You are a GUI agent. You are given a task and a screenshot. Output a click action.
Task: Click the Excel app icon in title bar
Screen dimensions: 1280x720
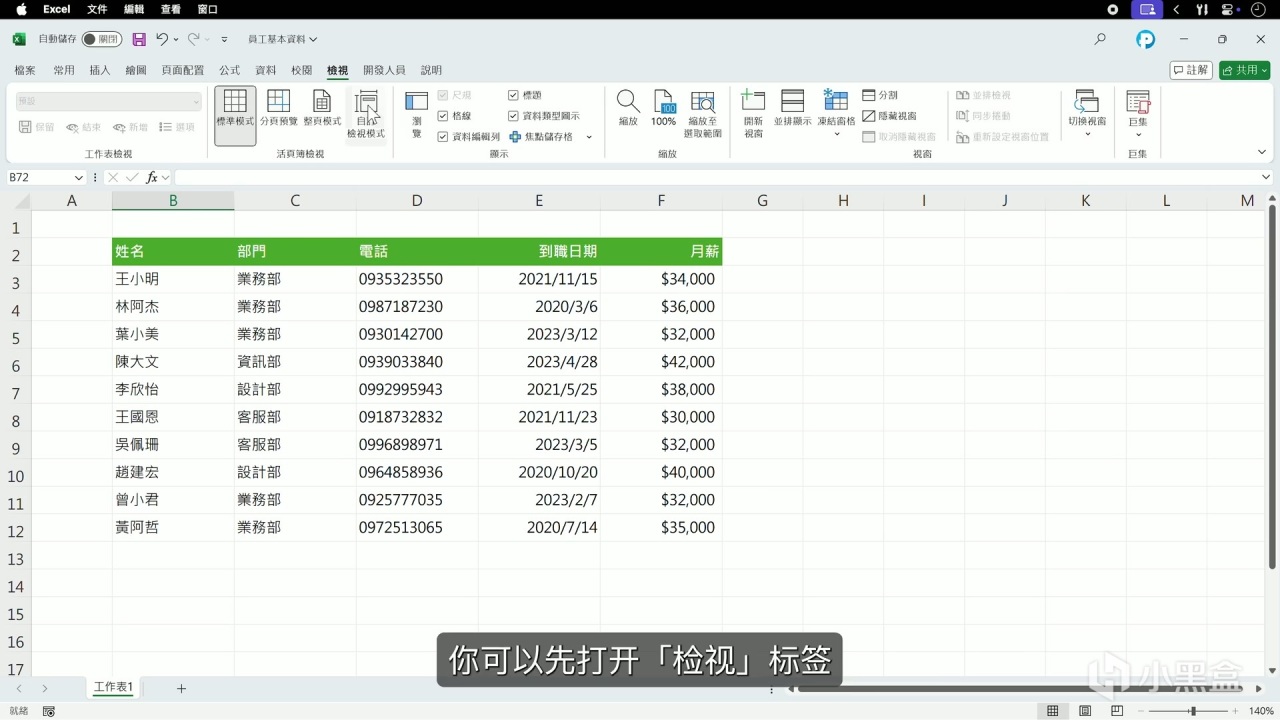19,39
